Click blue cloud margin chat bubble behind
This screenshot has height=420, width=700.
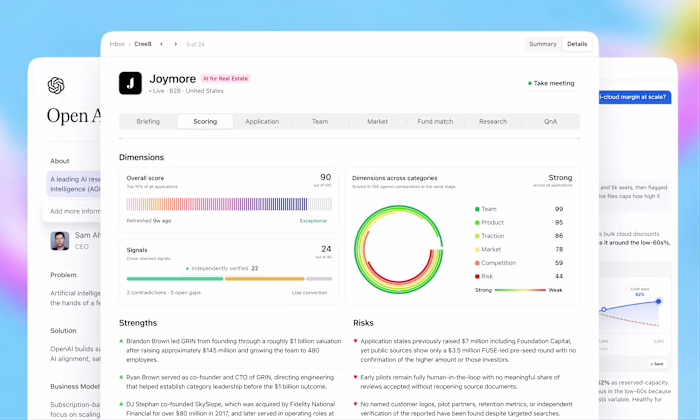click(634, 97)
